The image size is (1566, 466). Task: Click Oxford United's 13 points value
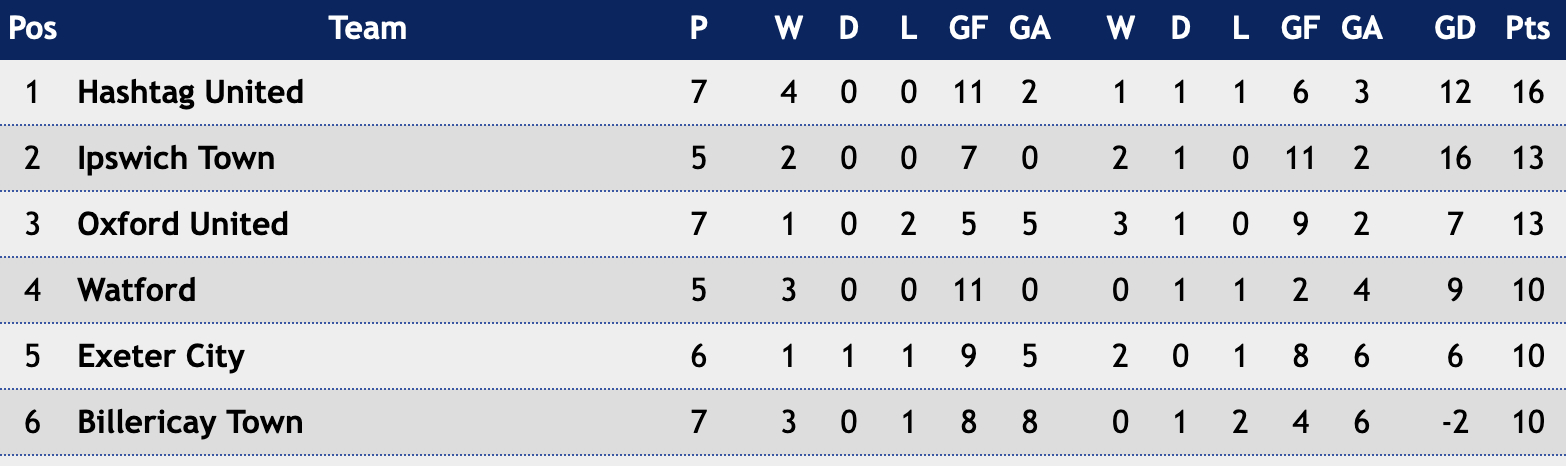click(x=1528, y=224)
